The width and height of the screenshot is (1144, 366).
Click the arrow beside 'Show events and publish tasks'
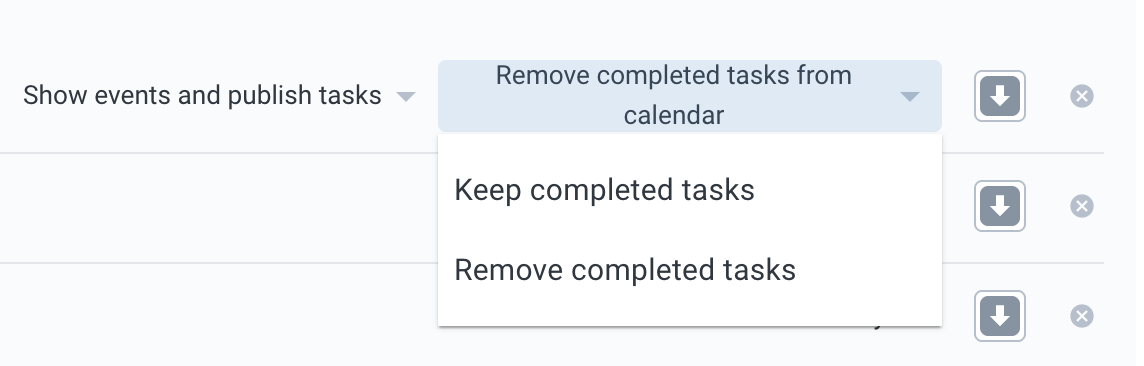click(406, 96)
